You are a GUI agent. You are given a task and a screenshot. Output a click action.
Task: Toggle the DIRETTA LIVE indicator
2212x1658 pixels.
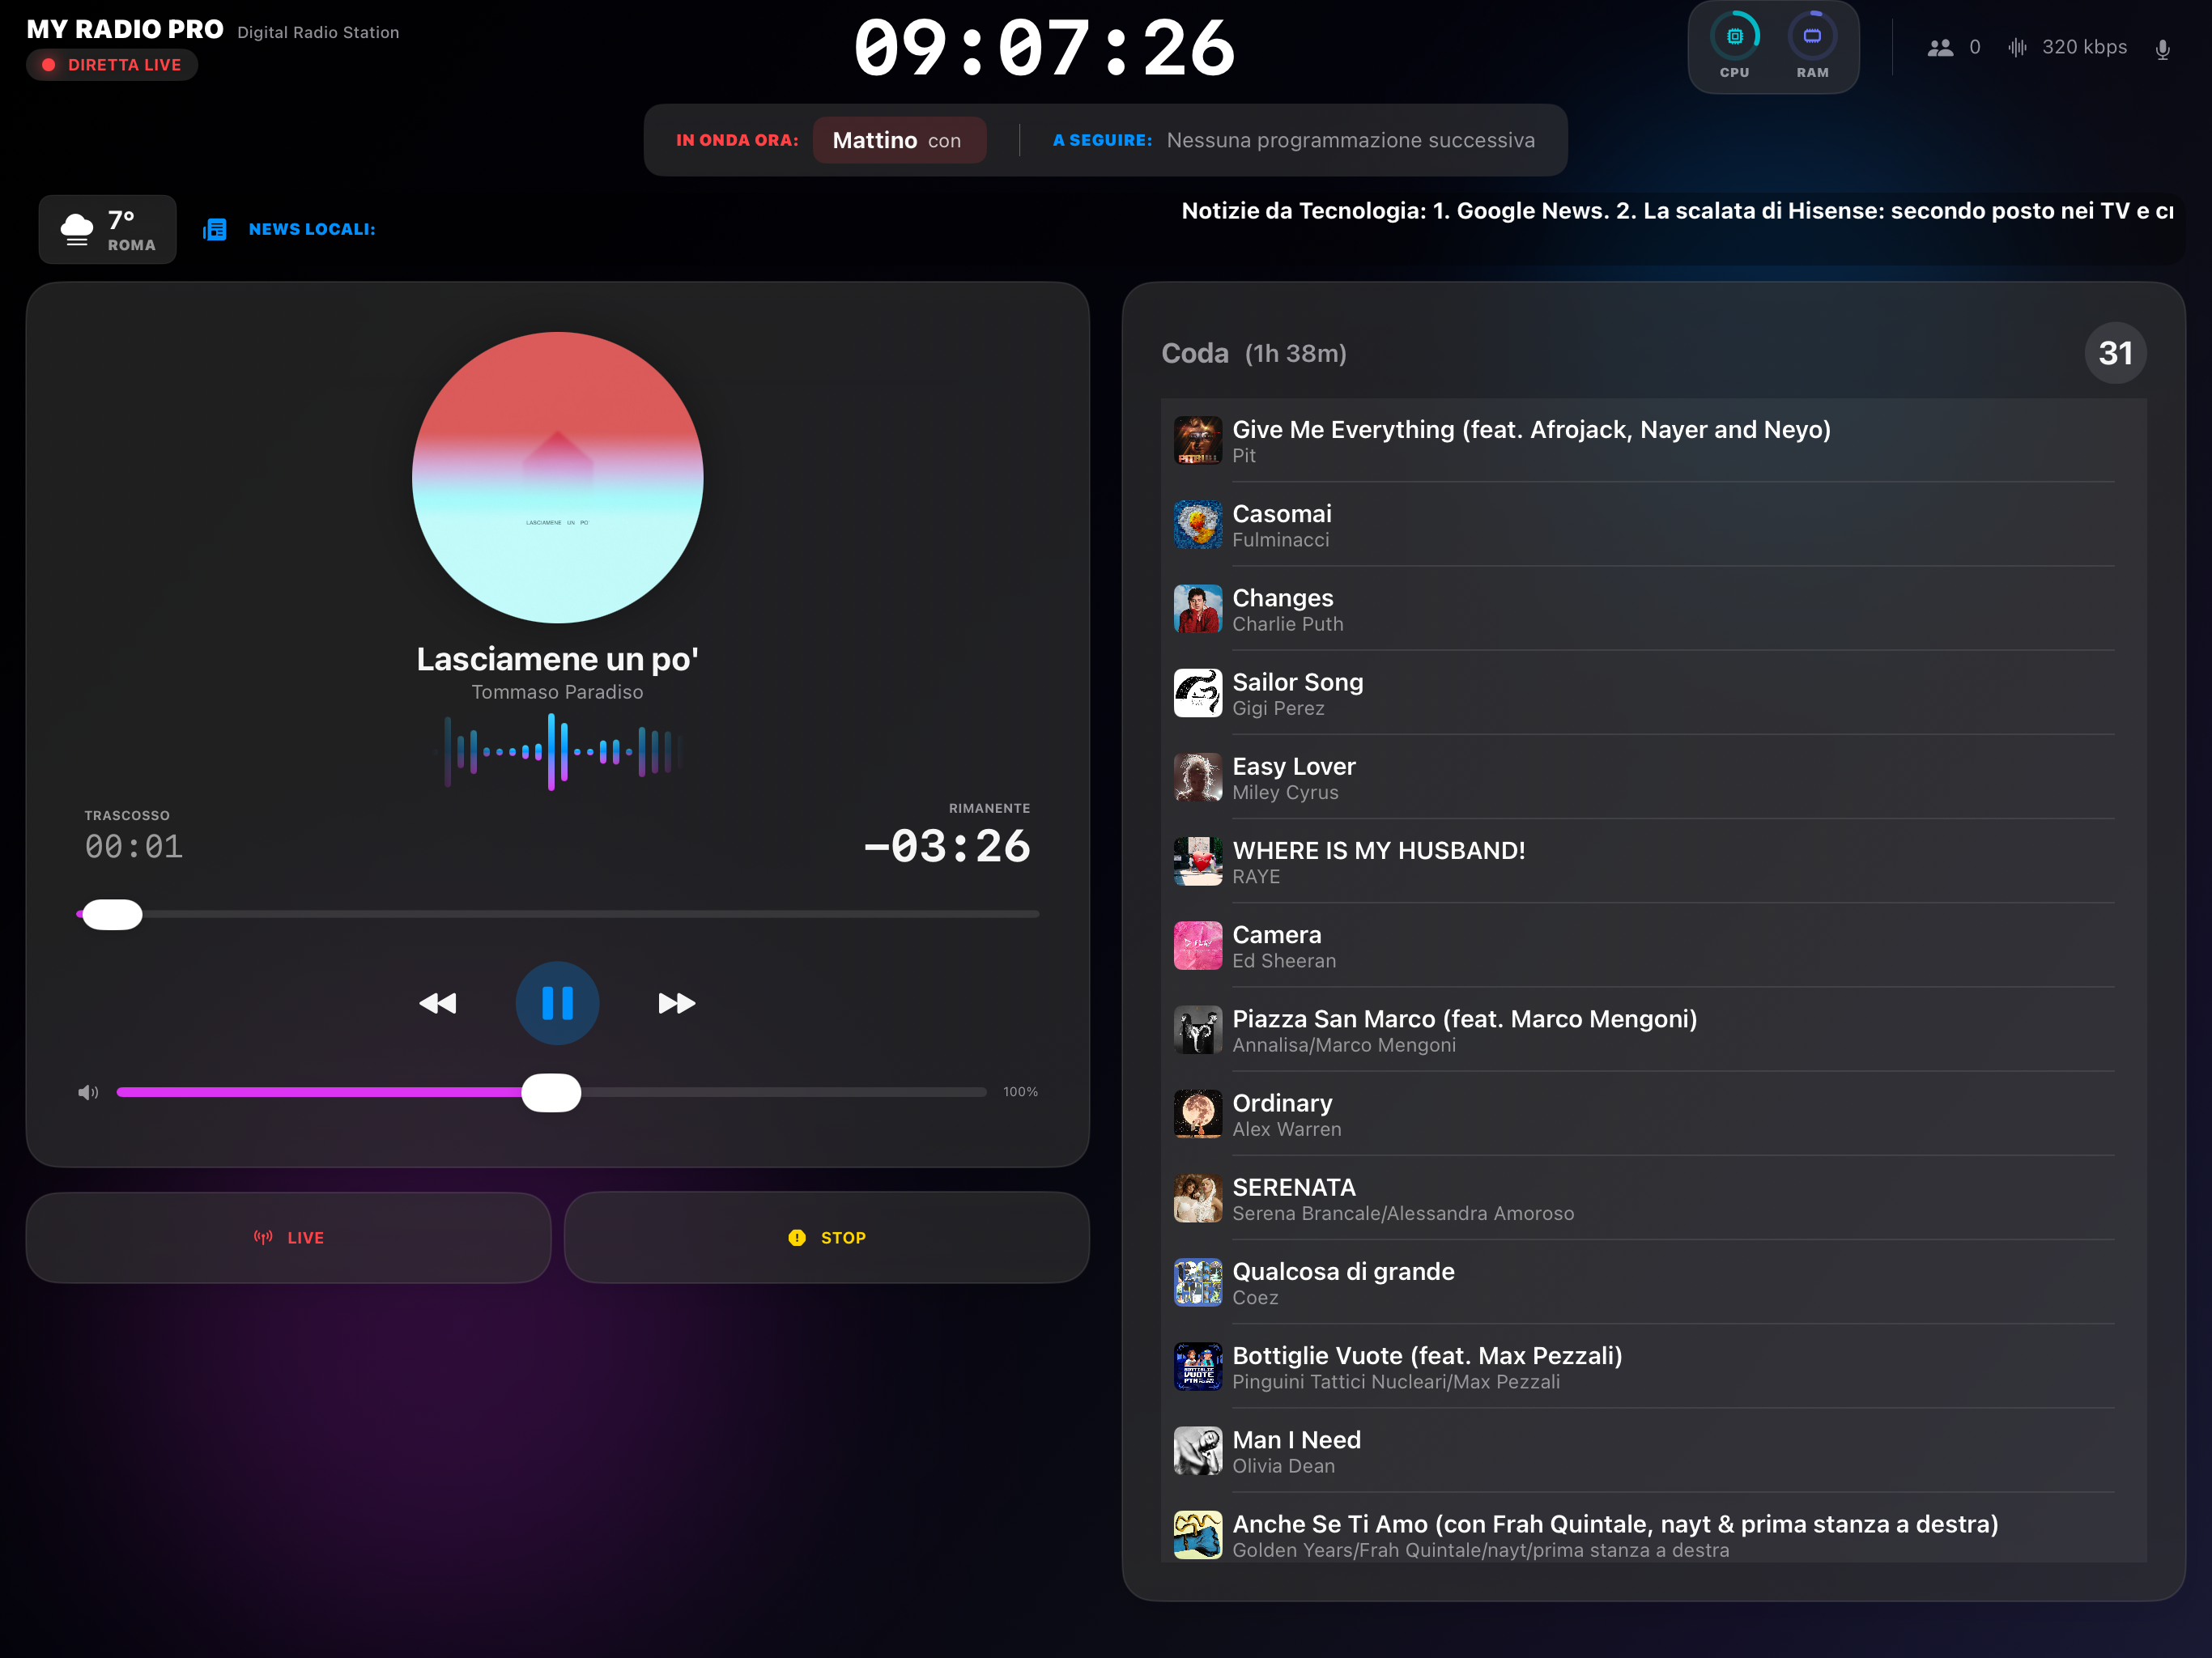pyautogui.click(x=112, y=64)
